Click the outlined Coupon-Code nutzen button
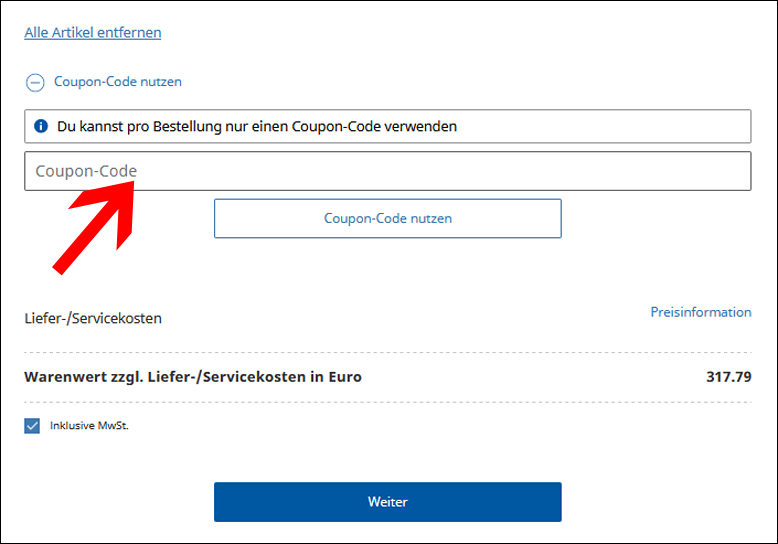This screenshot has width=778, height=544. (388, 218)
